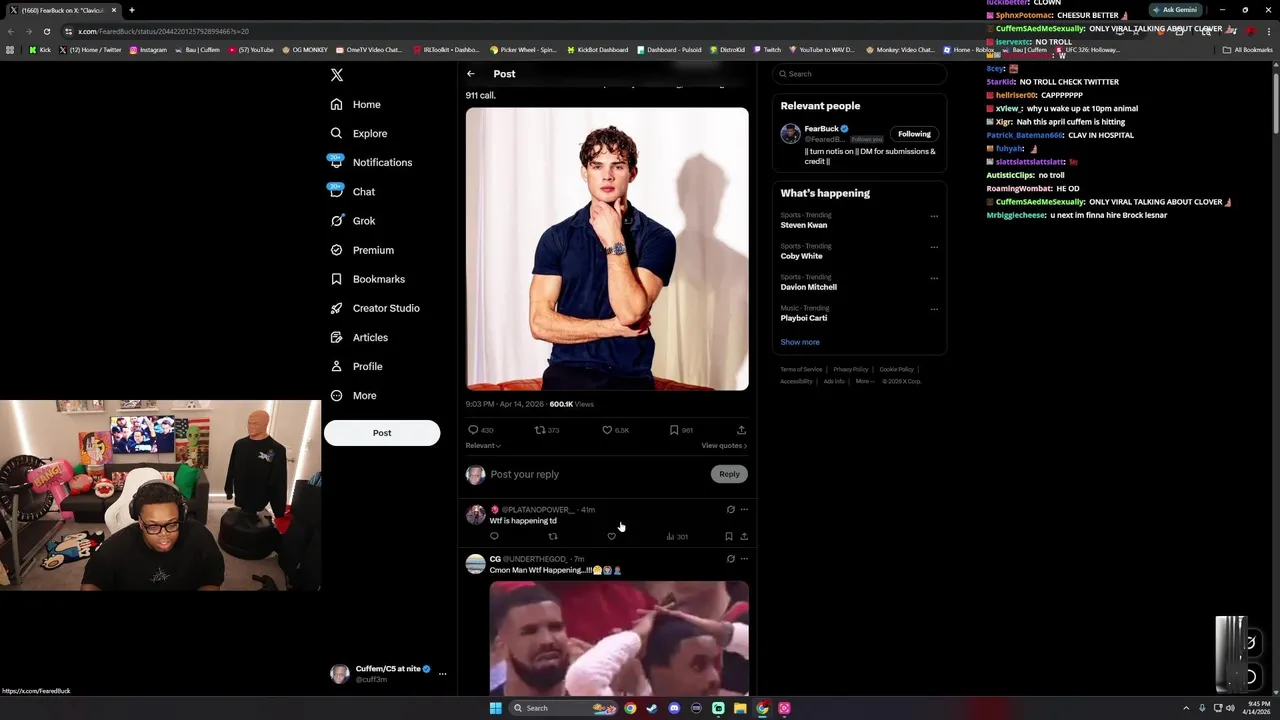
Task: Click the Ask Gemini button
Action: pos(1174,10)
